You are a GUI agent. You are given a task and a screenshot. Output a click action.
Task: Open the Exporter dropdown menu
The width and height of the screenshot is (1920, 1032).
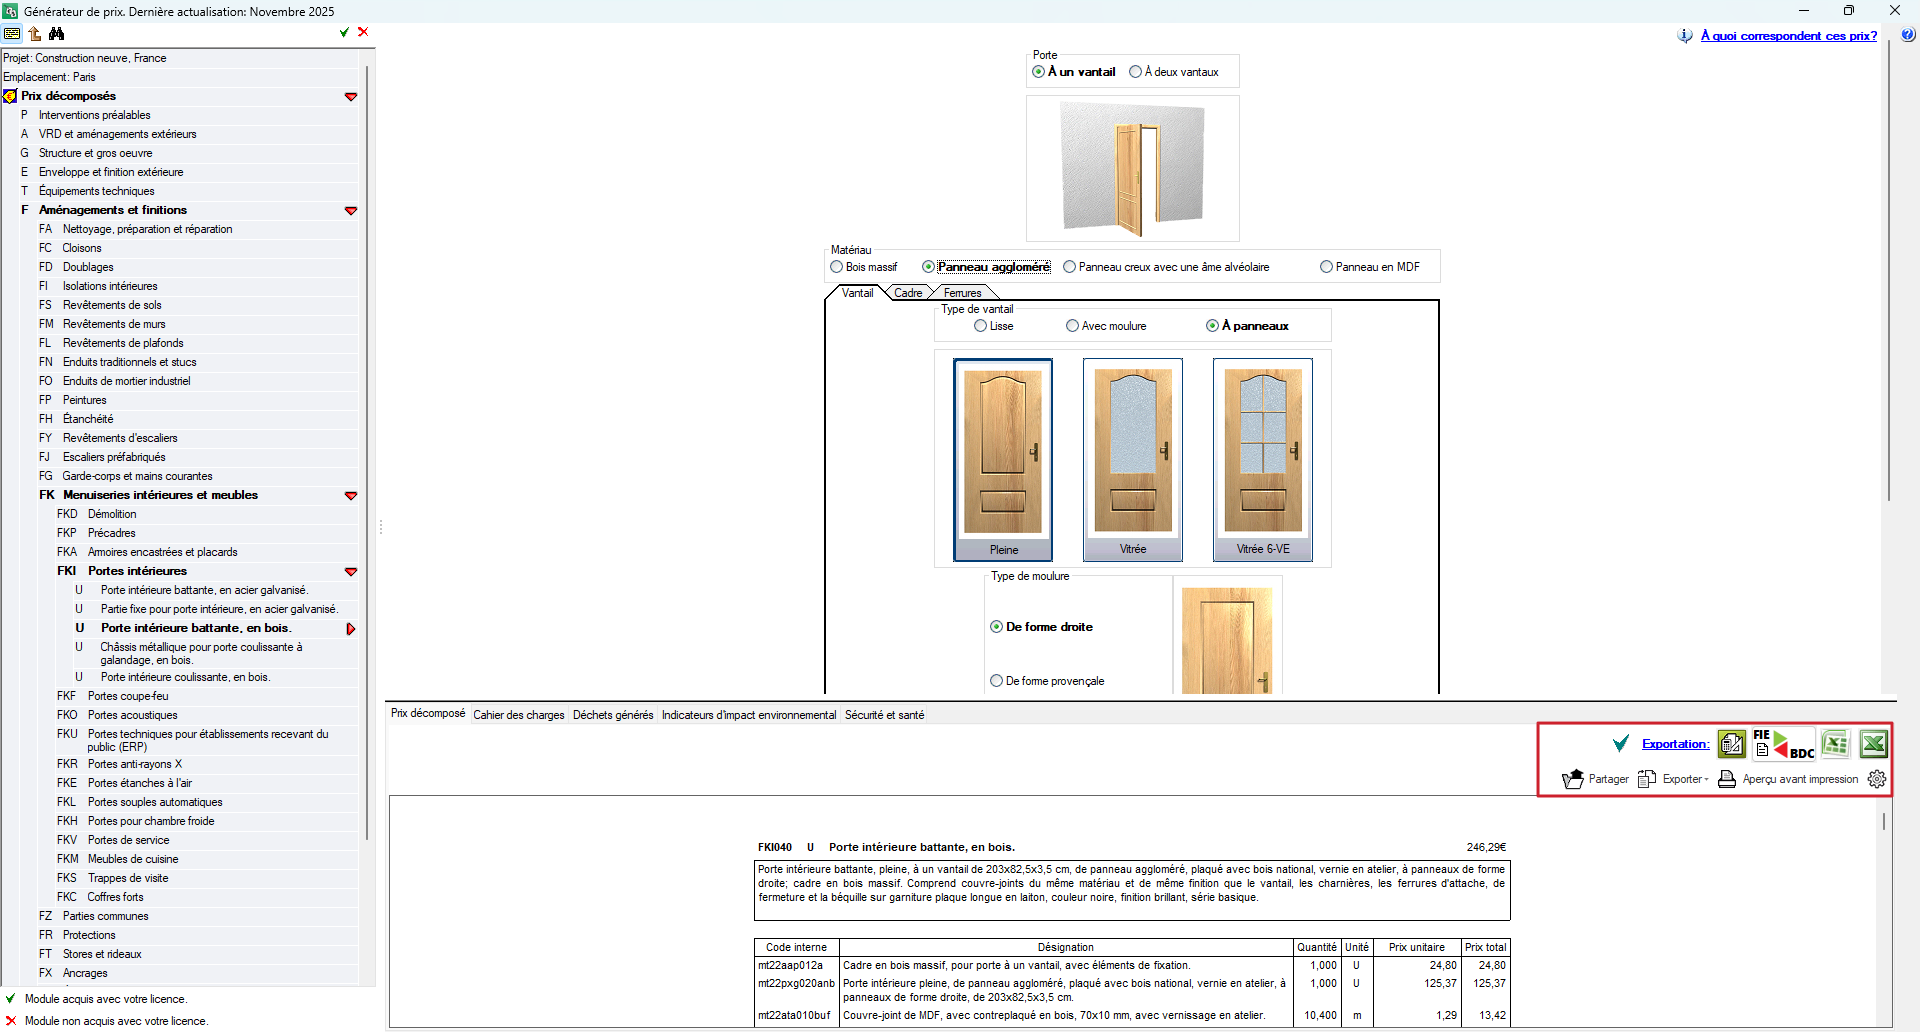[x=1685, y=779]
